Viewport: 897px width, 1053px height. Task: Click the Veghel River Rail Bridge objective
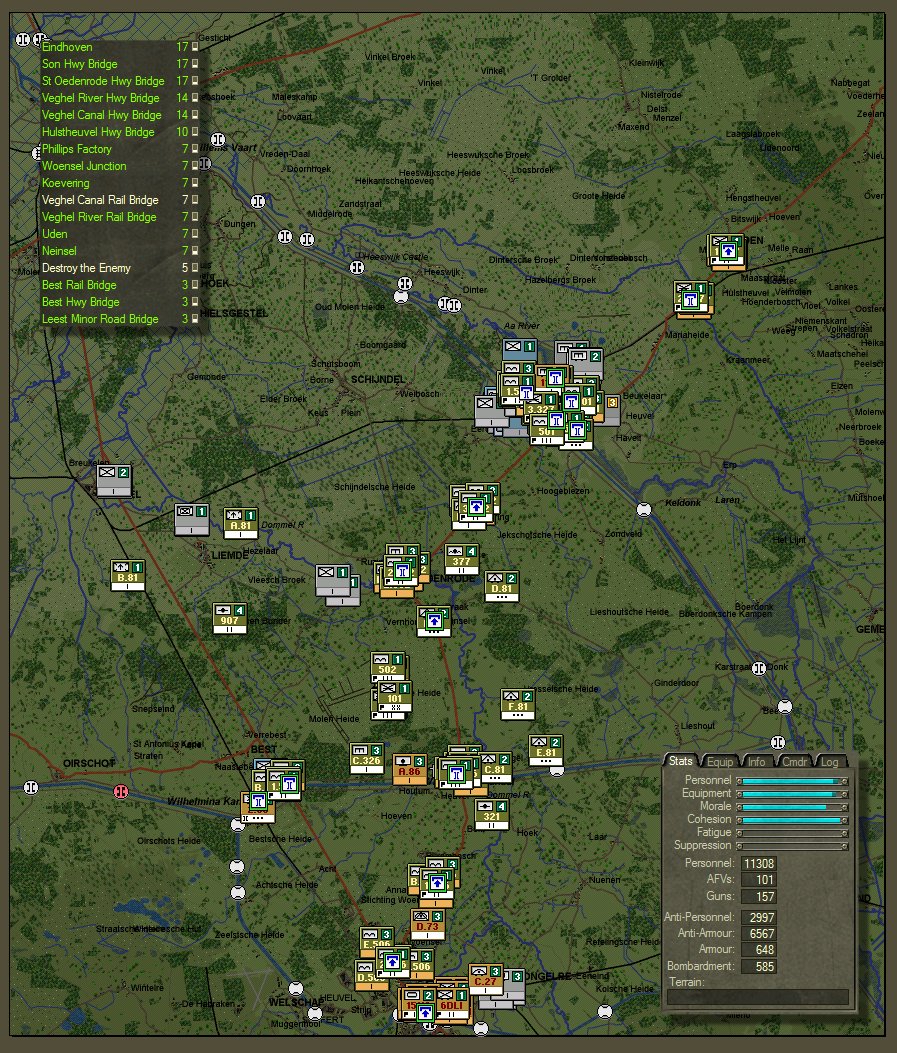coord(99,217)
